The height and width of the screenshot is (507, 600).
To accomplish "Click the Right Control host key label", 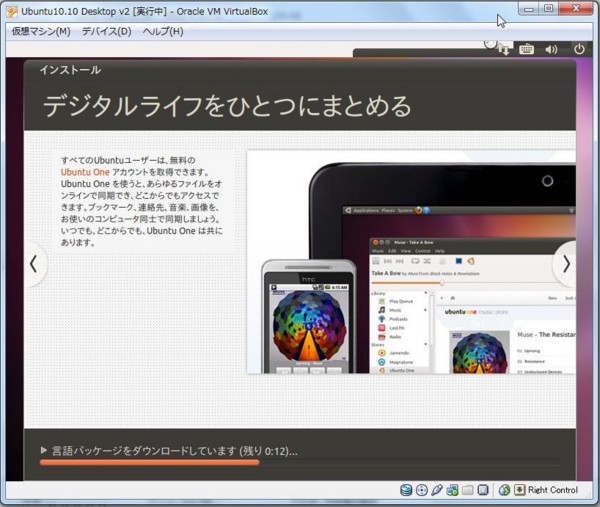I will click(x=553, y=490).
